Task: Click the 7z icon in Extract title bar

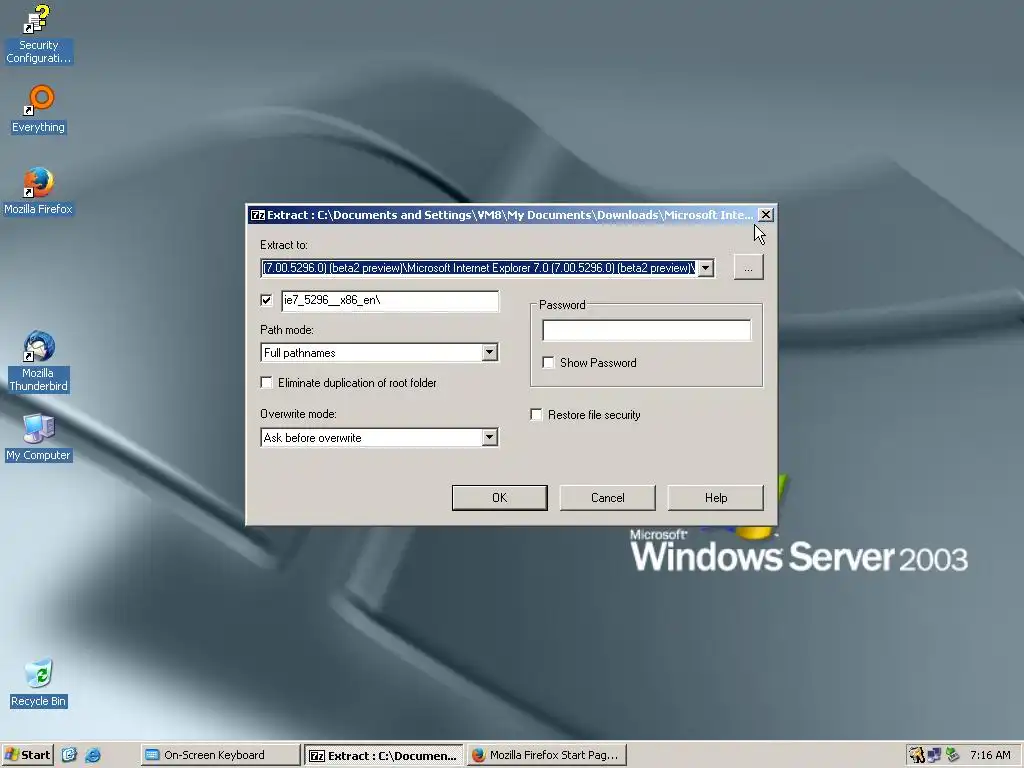Action: point(258,215)
